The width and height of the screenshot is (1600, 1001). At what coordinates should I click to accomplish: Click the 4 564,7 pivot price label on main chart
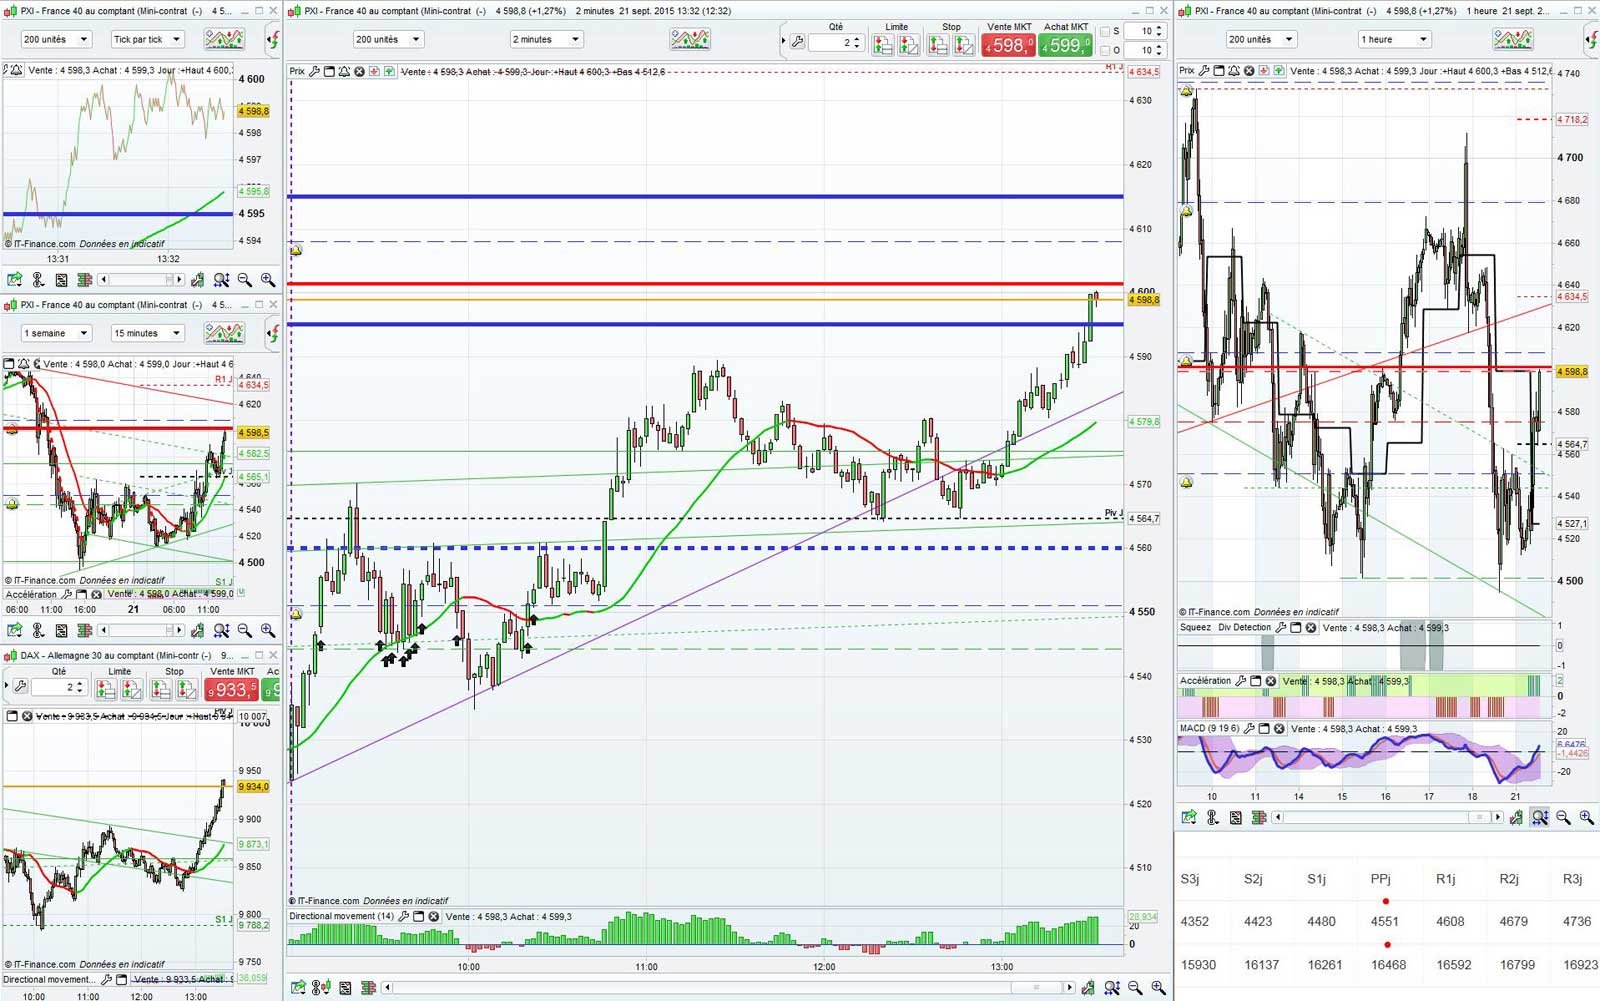[x=1144, y=519]
